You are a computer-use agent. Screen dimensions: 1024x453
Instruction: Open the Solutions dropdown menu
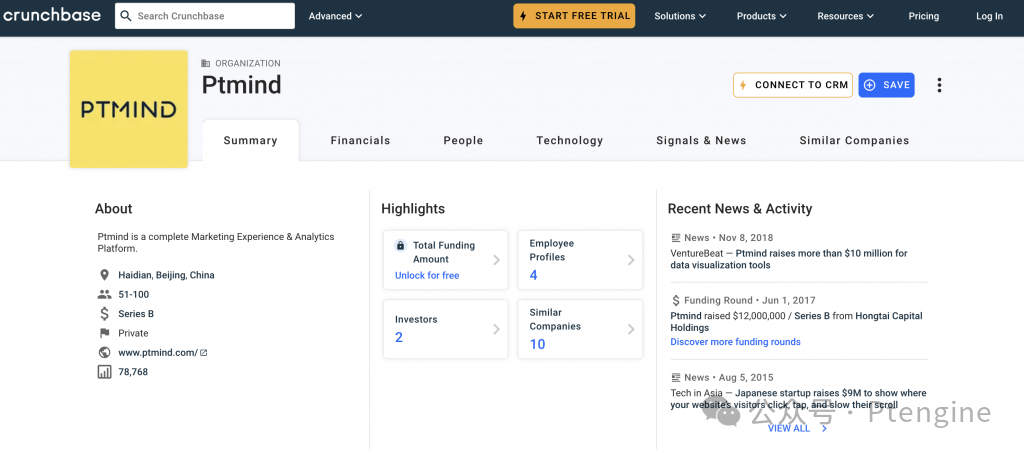click(680, 16)
